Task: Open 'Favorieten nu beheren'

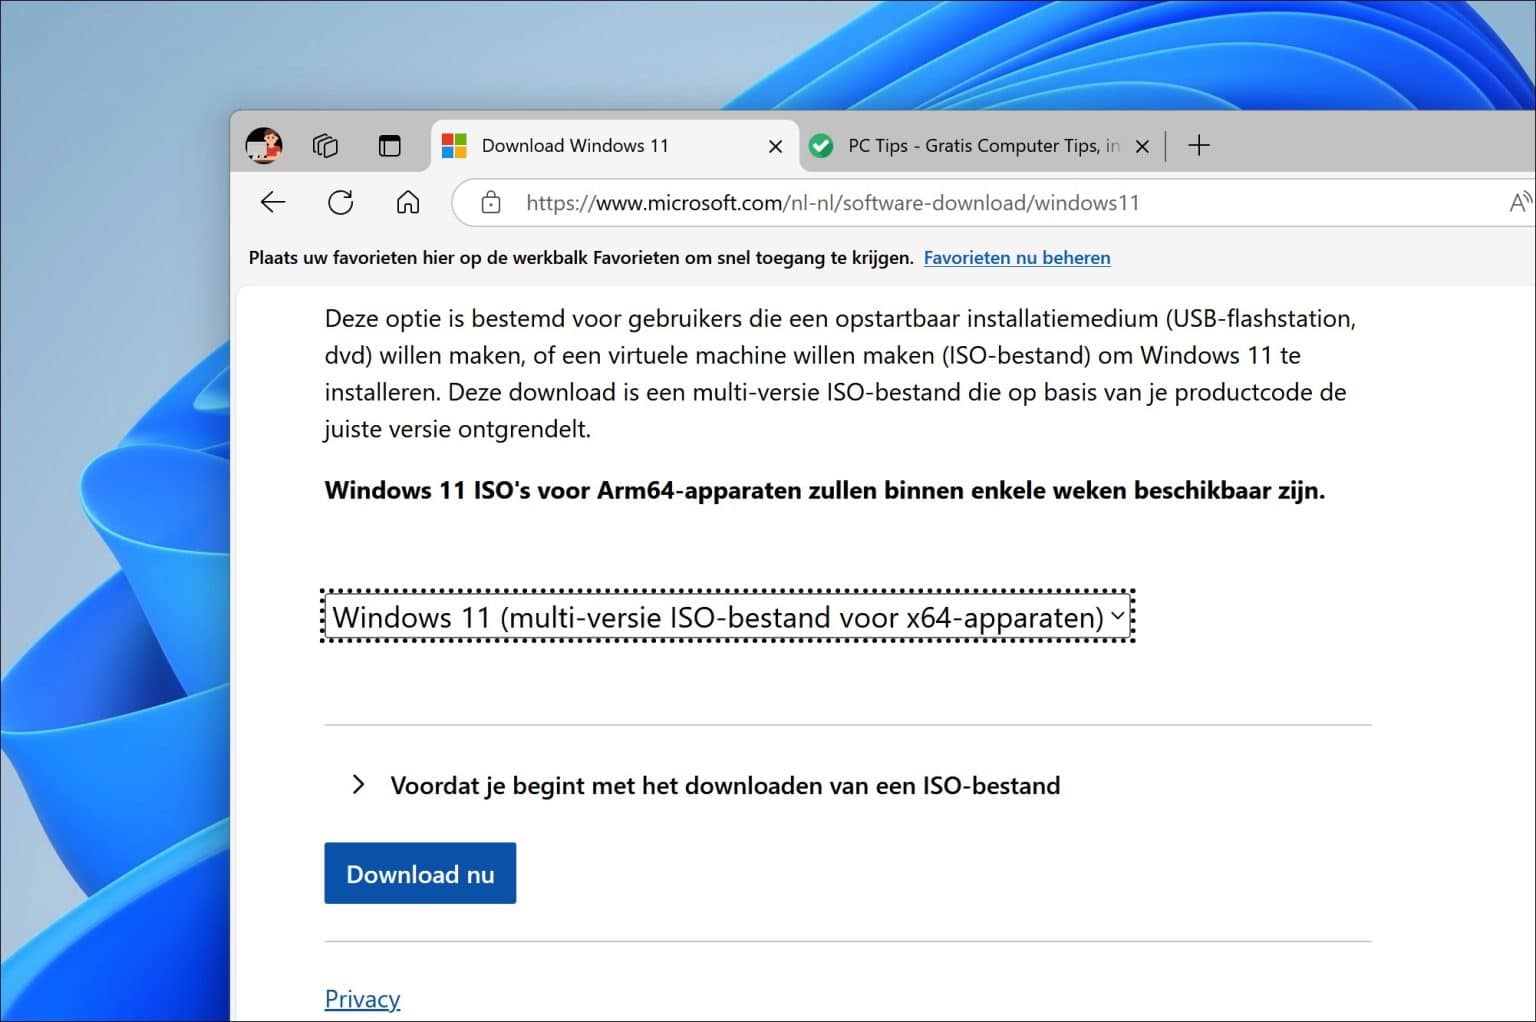Action: click(x=1016, y=257)
